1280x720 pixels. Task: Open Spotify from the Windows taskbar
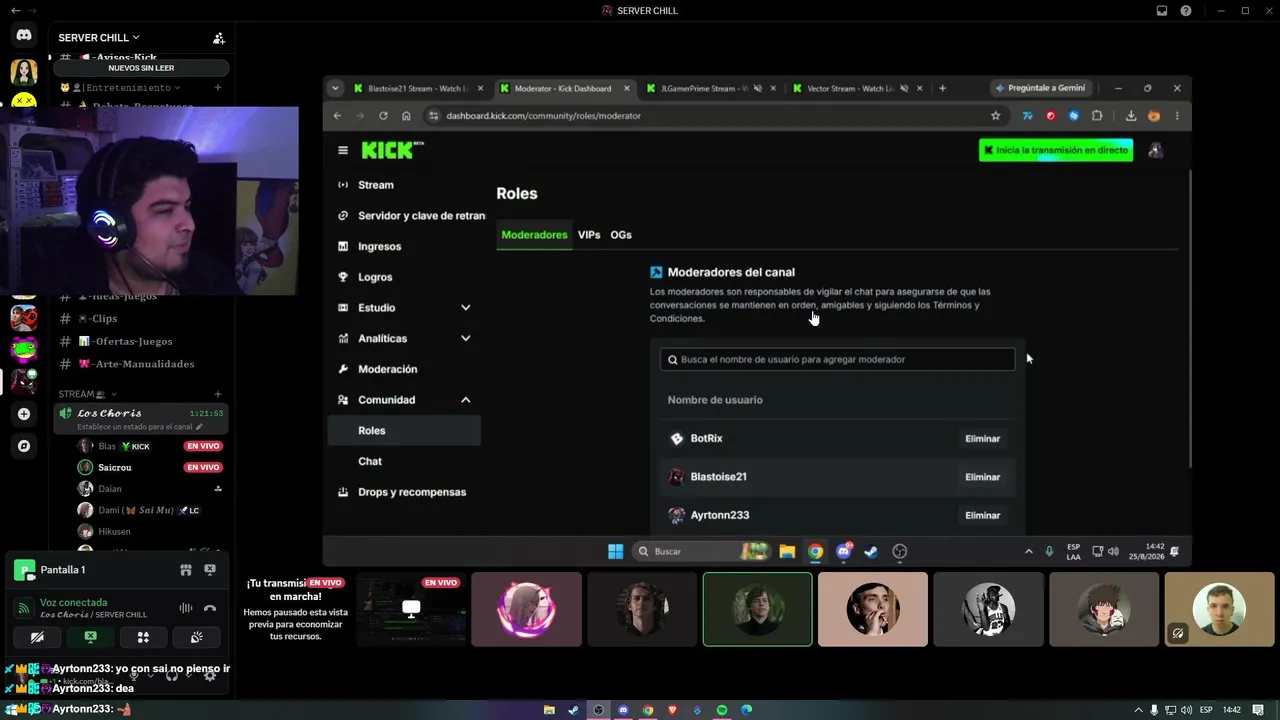pos(721,710)
